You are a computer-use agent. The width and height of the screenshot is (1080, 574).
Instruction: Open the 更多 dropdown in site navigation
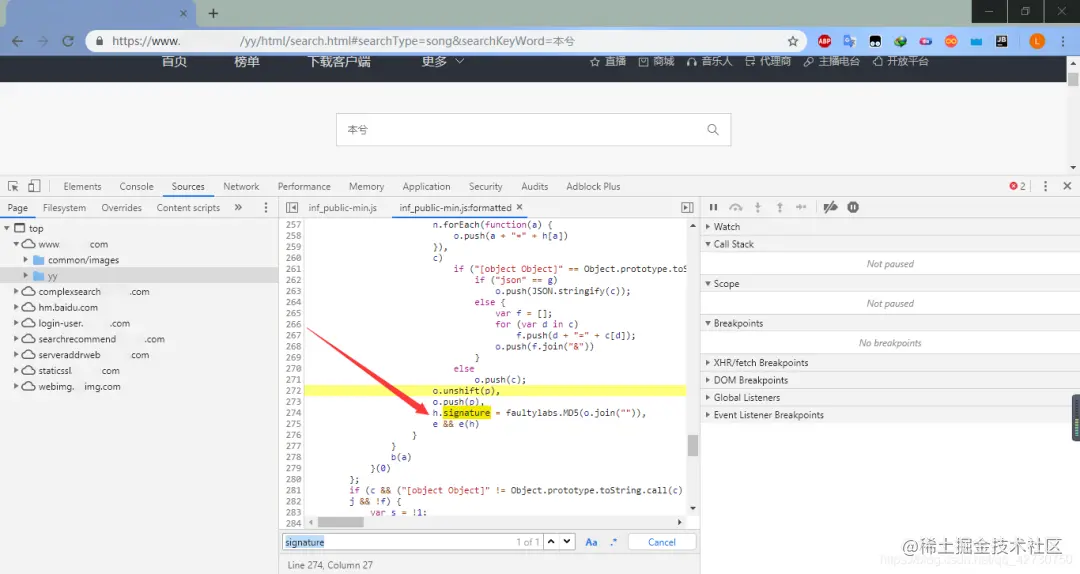click(x=442, y=61)
